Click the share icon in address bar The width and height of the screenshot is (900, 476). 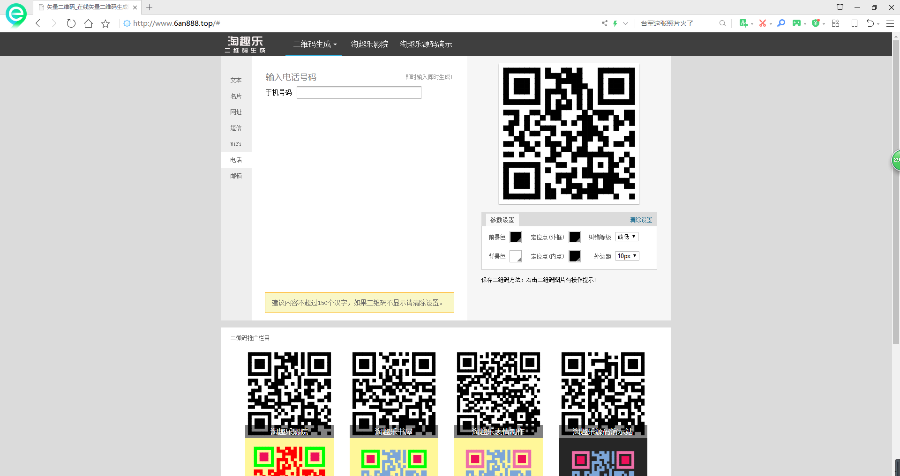(x=604, y=24)
